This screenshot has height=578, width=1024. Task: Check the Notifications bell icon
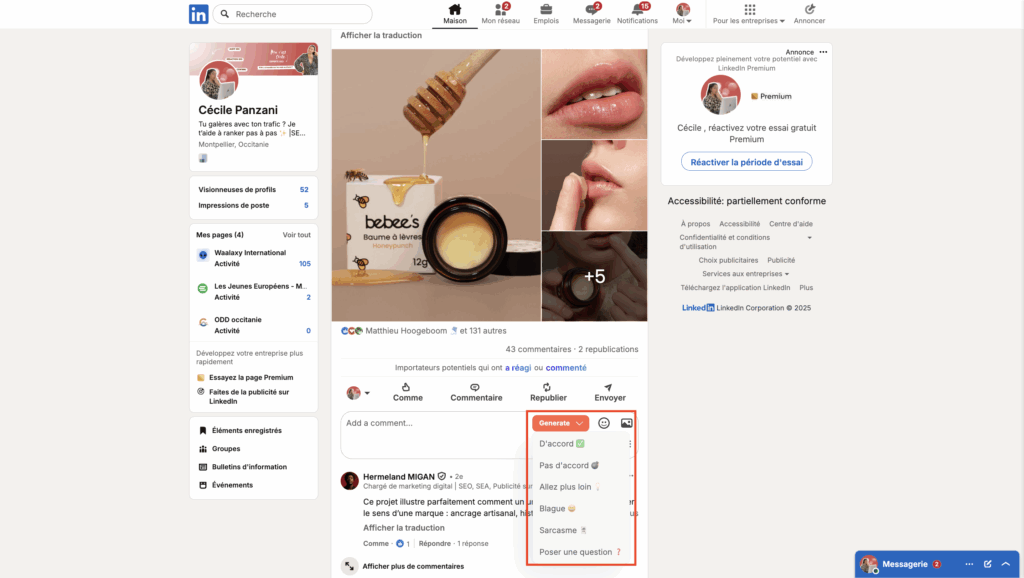(637, 11)
